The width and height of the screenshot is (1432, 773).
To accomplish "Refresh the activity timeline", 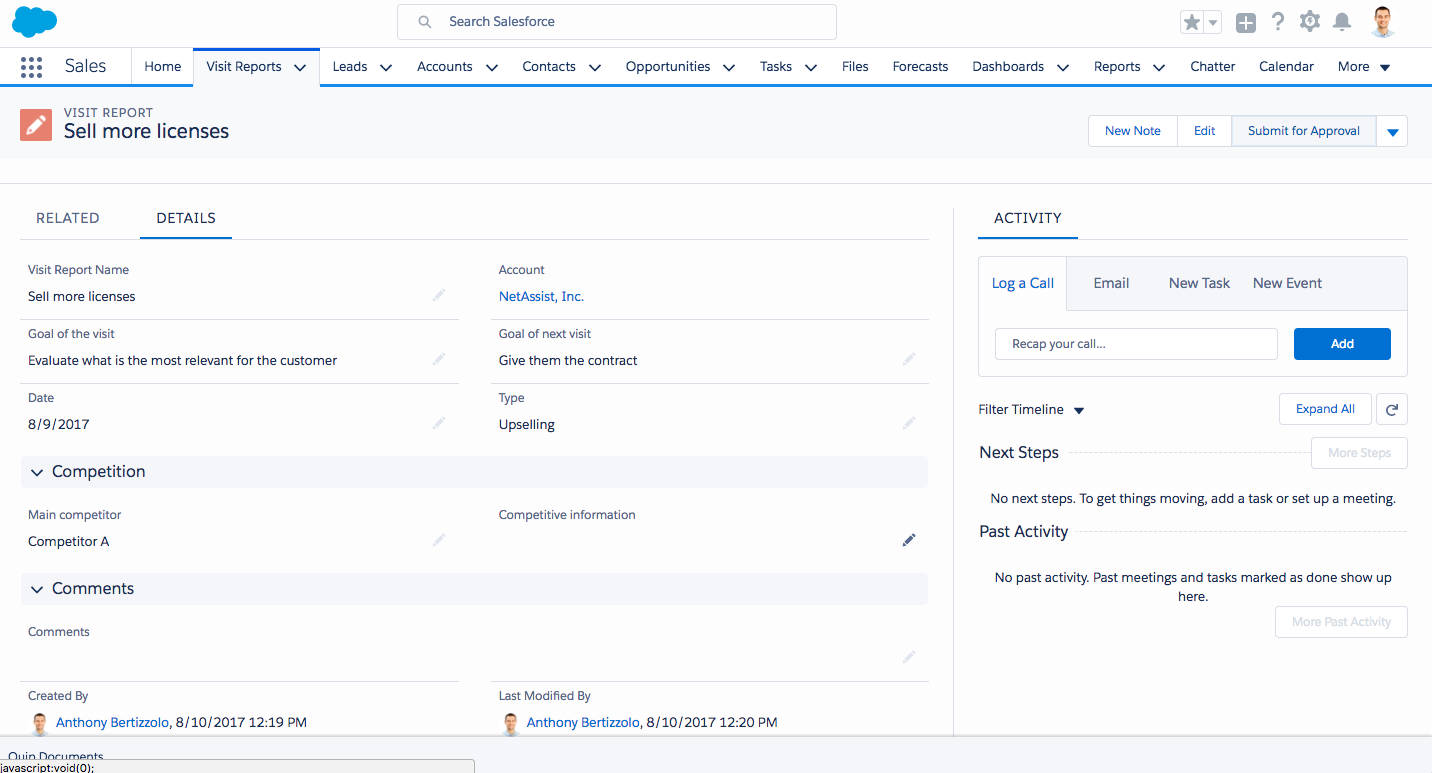I will 1391,408.
